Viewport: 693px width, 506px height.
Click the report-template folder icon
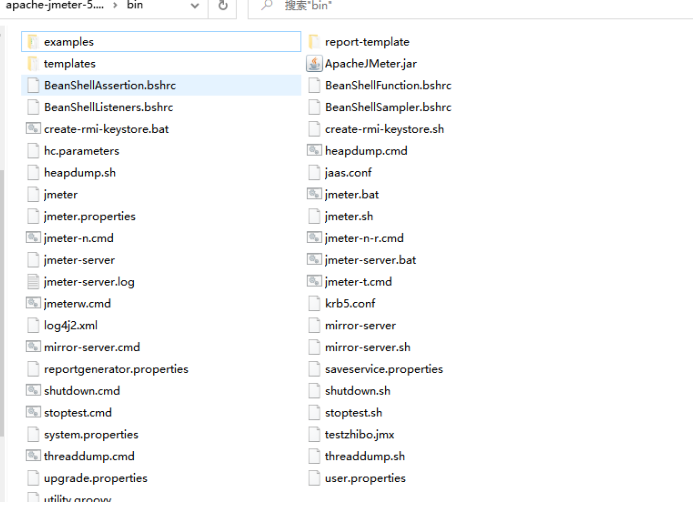tap(314, 42)
